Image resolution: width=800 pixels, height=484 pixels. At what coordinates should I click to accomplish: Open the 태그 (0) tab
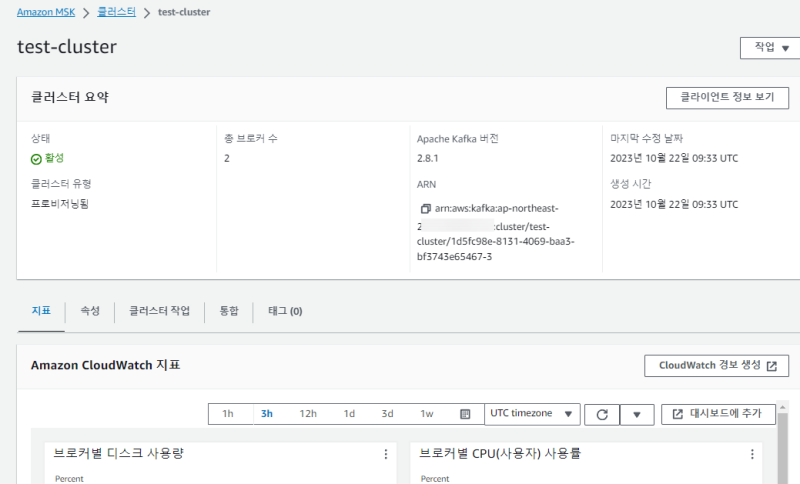click(285, 311)
